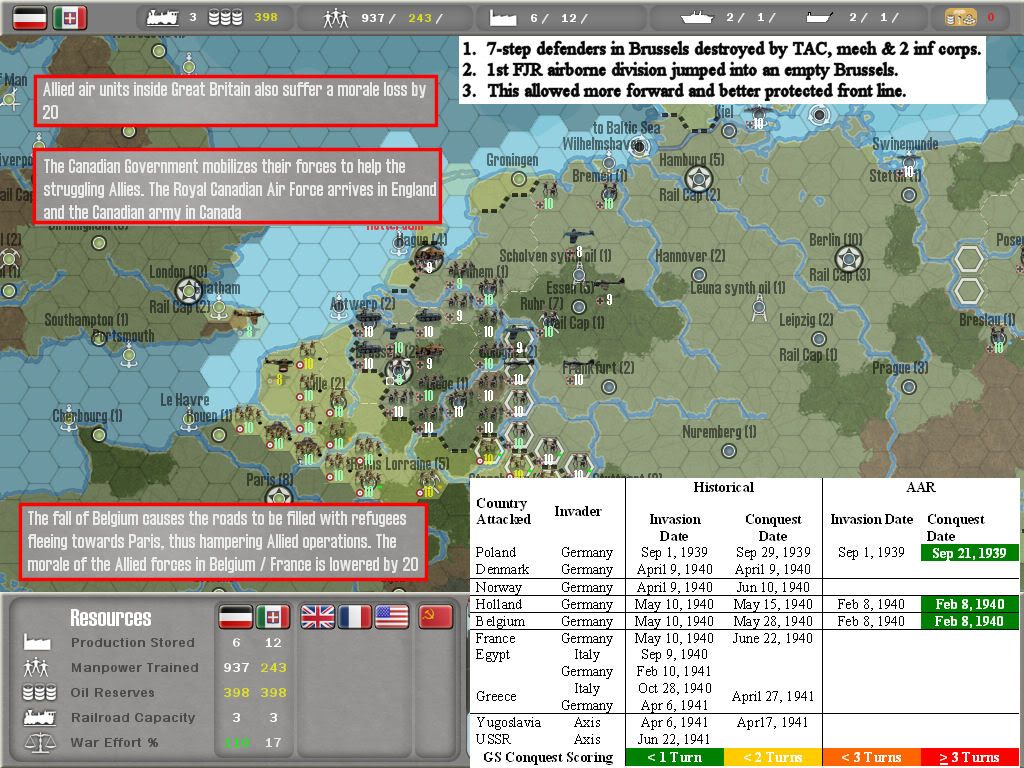Click the yellow 243 value in Resources panel
This screenshot has width=1024, height=768.
(273, 667)
